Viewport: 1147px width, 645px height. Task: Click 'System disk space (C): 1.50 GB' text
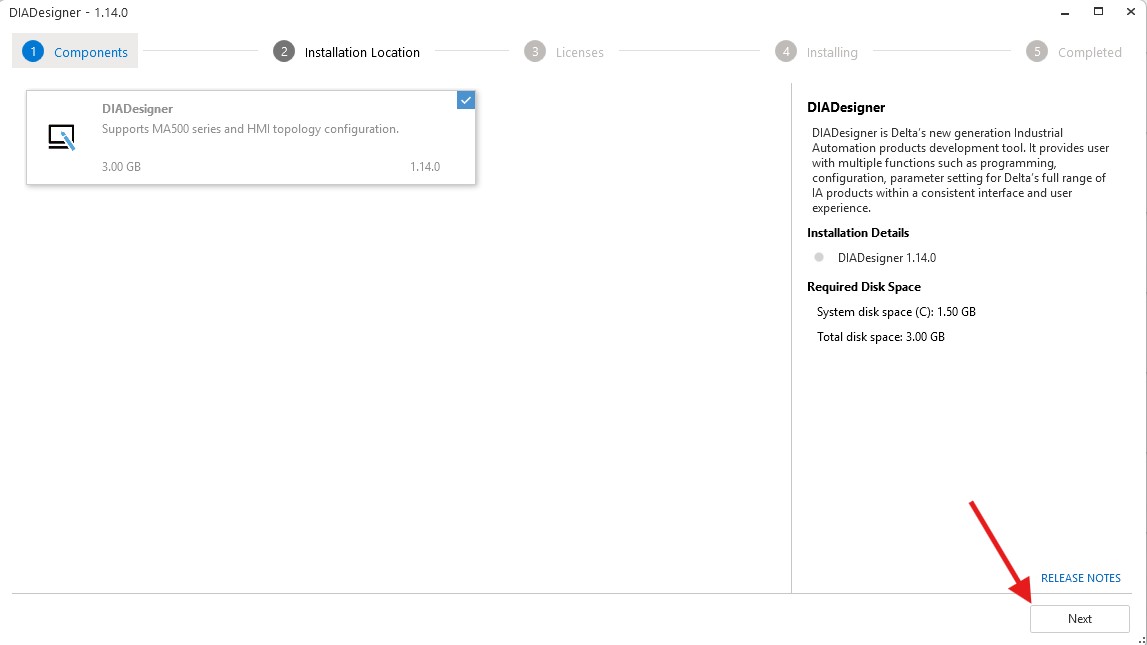click(896, 312)
